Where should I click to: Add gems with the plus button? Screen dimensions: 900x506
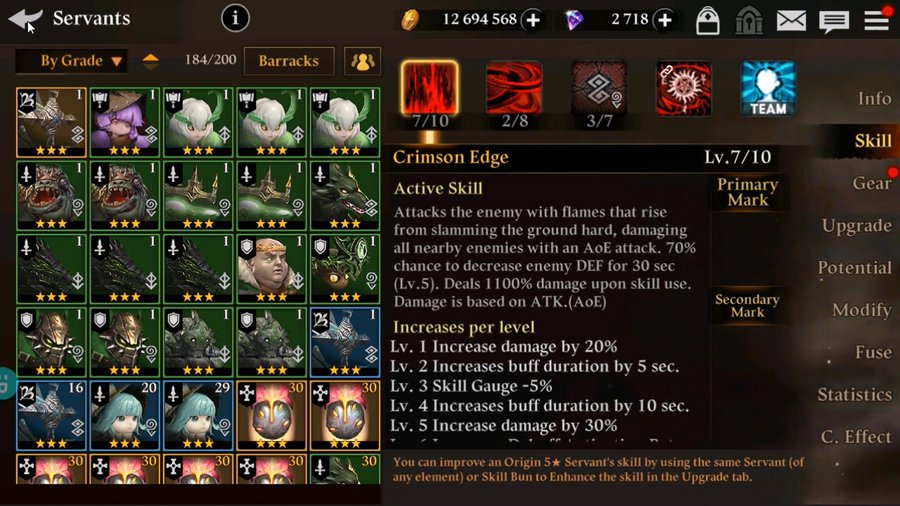tap(664, 20)
